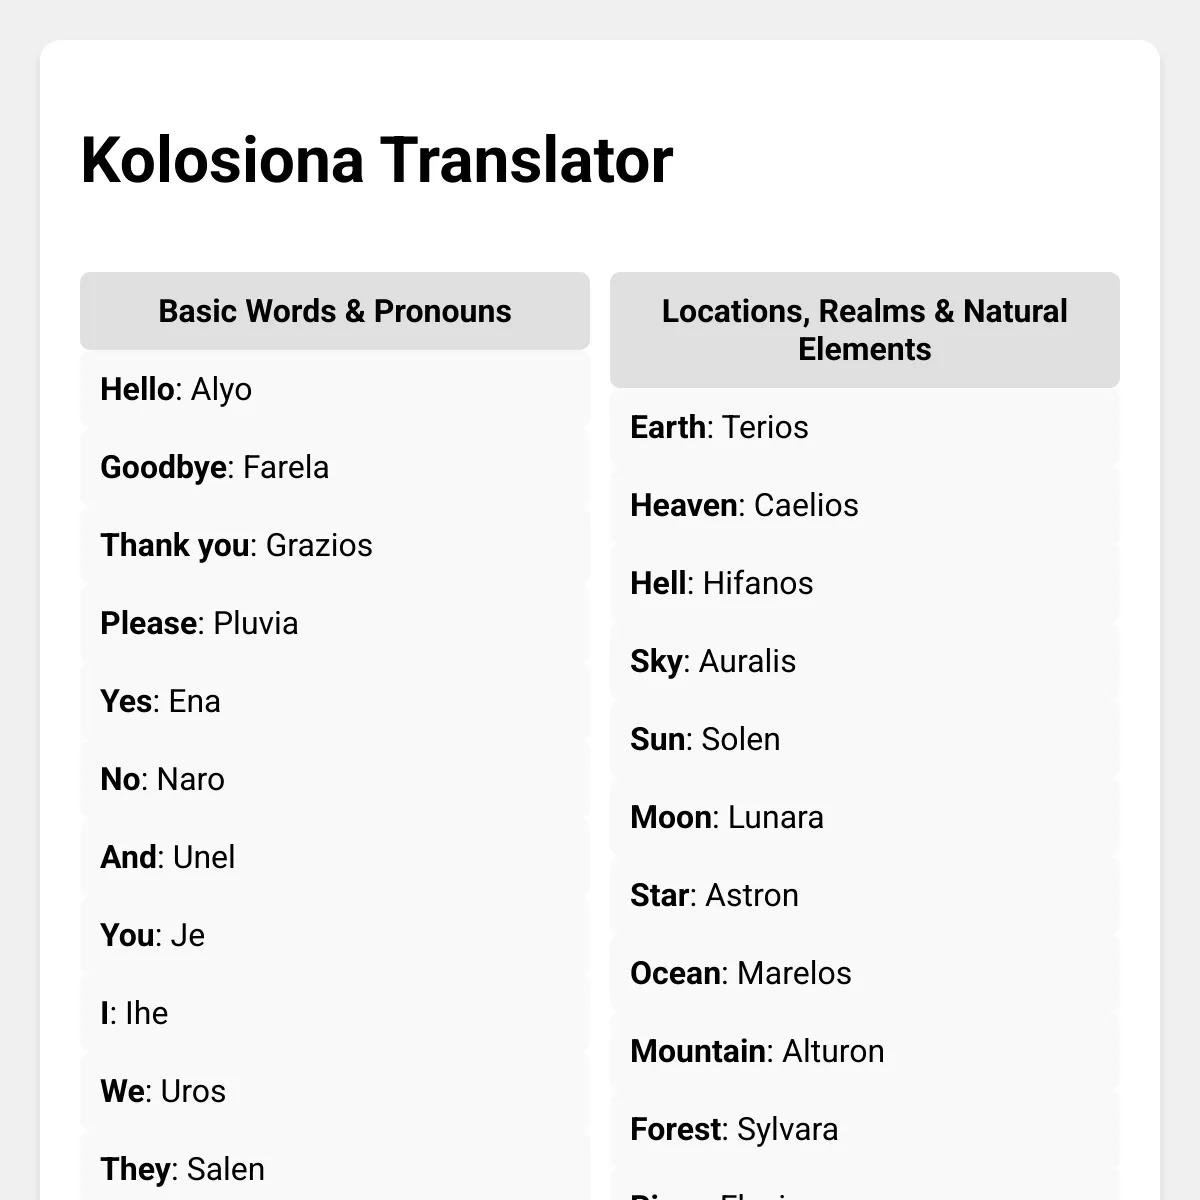Select the Earth: Terios entry
1200x1200 pixels.
pyautogui.click(x=865, y=427)
